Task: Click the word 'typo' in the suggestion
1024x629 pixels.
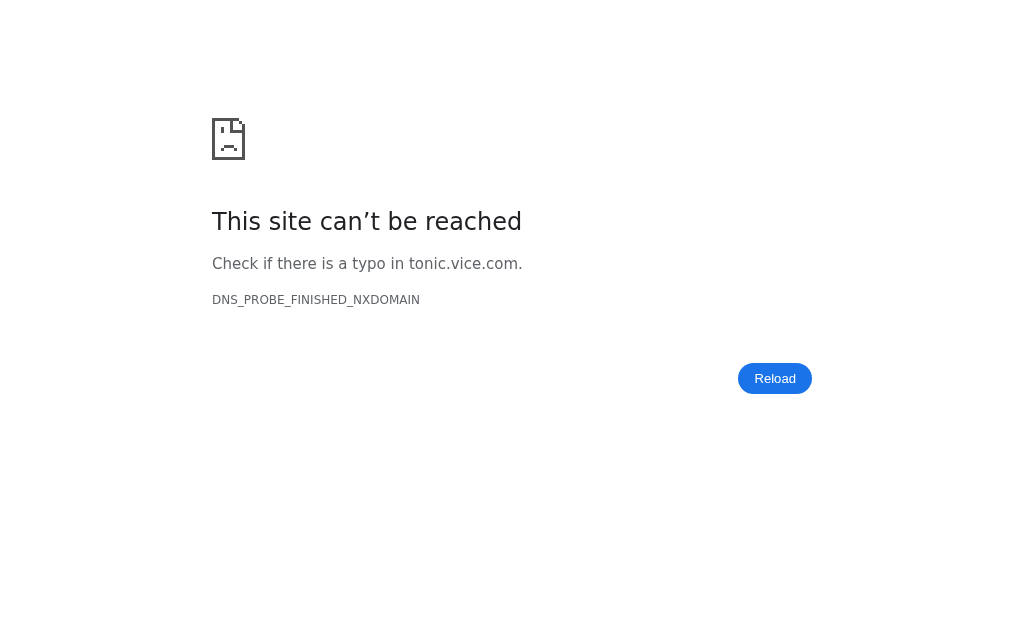Action: 369,265
